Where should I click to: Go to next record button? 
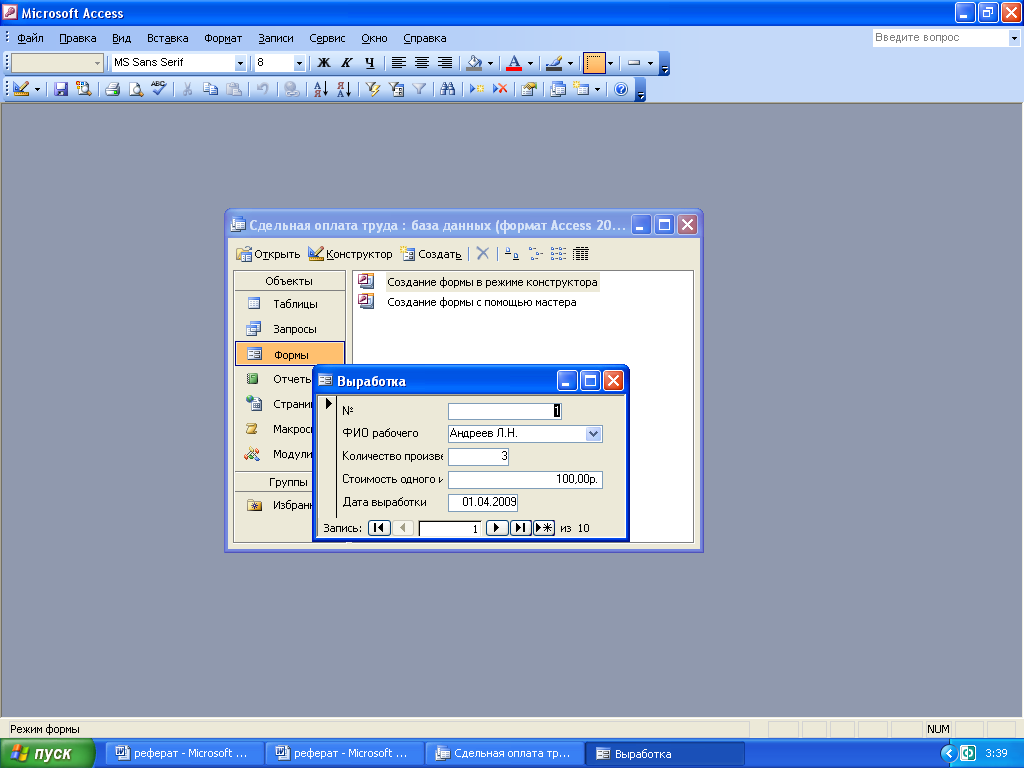pyautogui.click(x=497, y=528)
